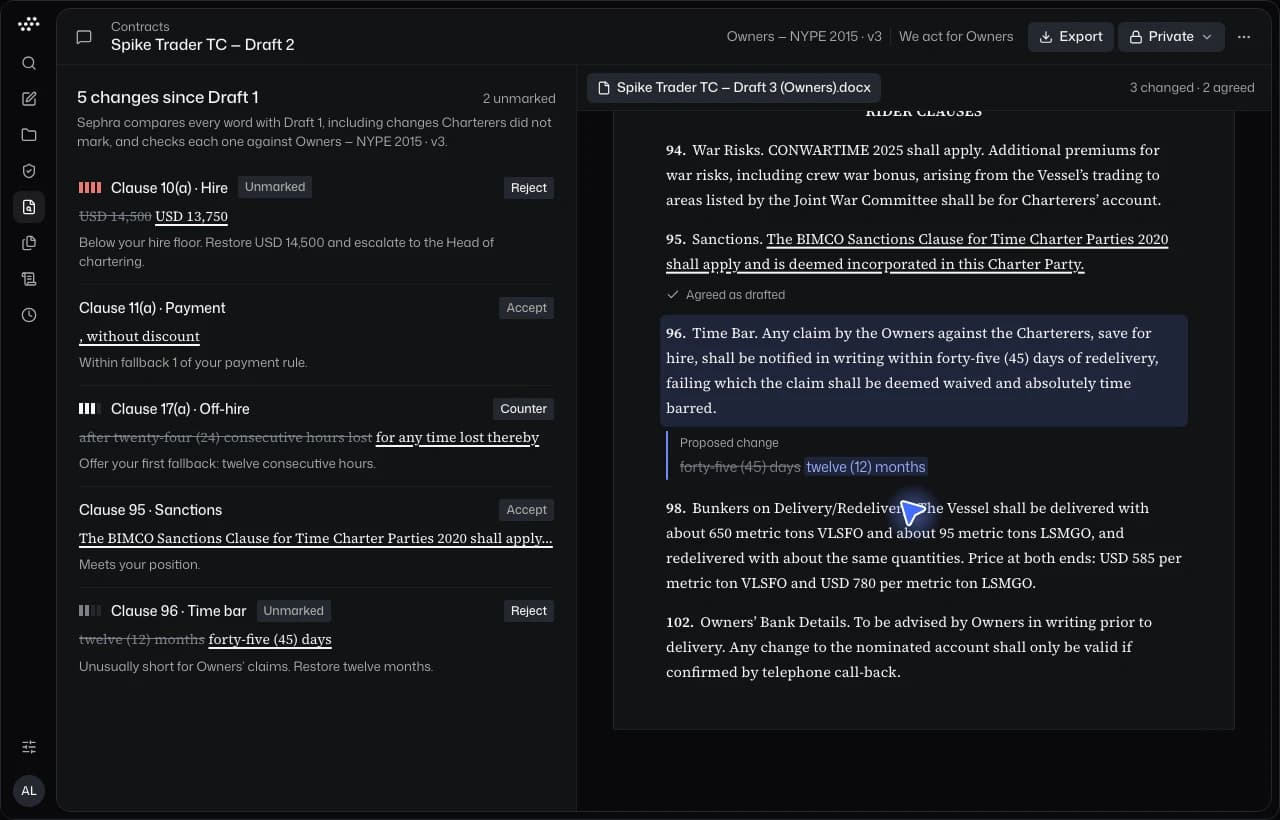Viewport: 1280px width, 820px height.
Task: Click the underlined 'USD 13,750' value
Action: [192, 216]
